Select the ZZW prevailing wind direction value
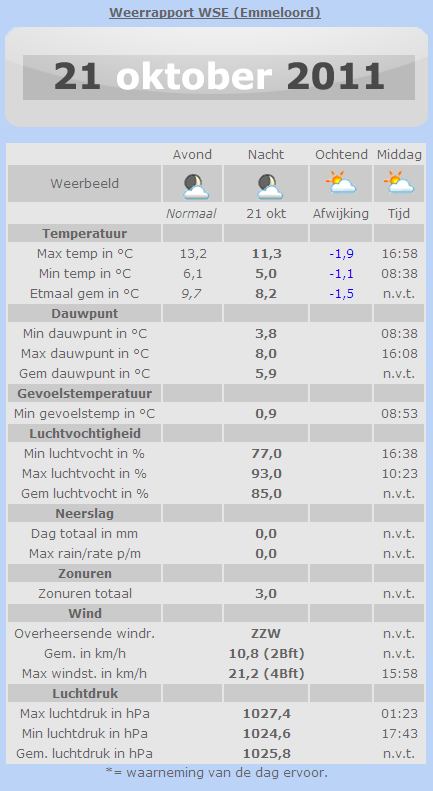Image resolution: width=433 pixels, height=791 pixels. click(266, 634)
